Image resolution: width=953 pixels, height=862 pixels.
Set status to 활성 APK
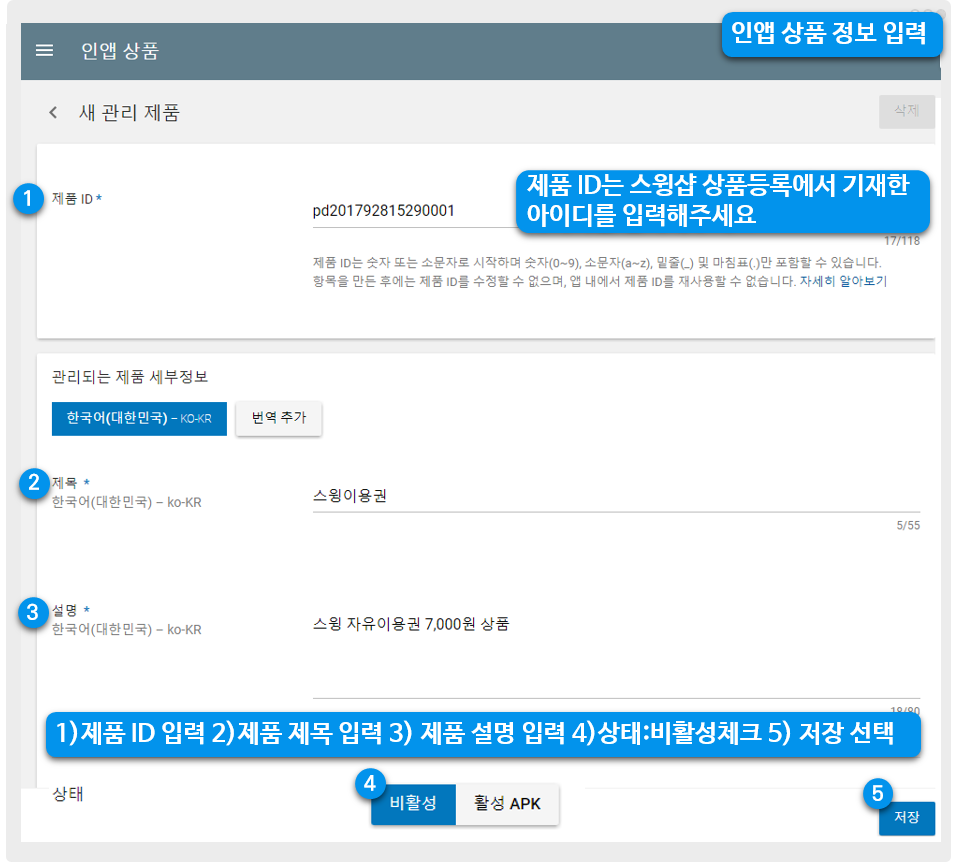(x=507, y=804)
